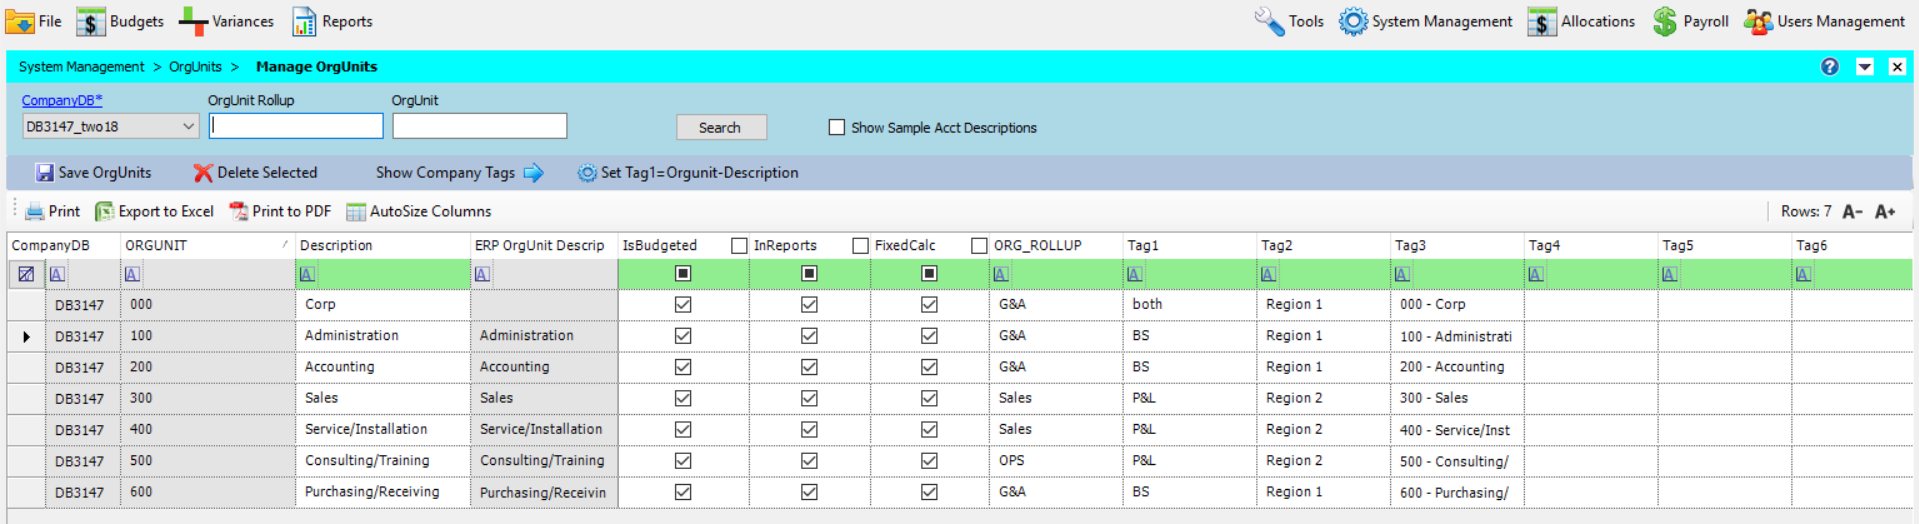
Task: Open the File menu
Action: pyautogui.click(x=33, y=21)
